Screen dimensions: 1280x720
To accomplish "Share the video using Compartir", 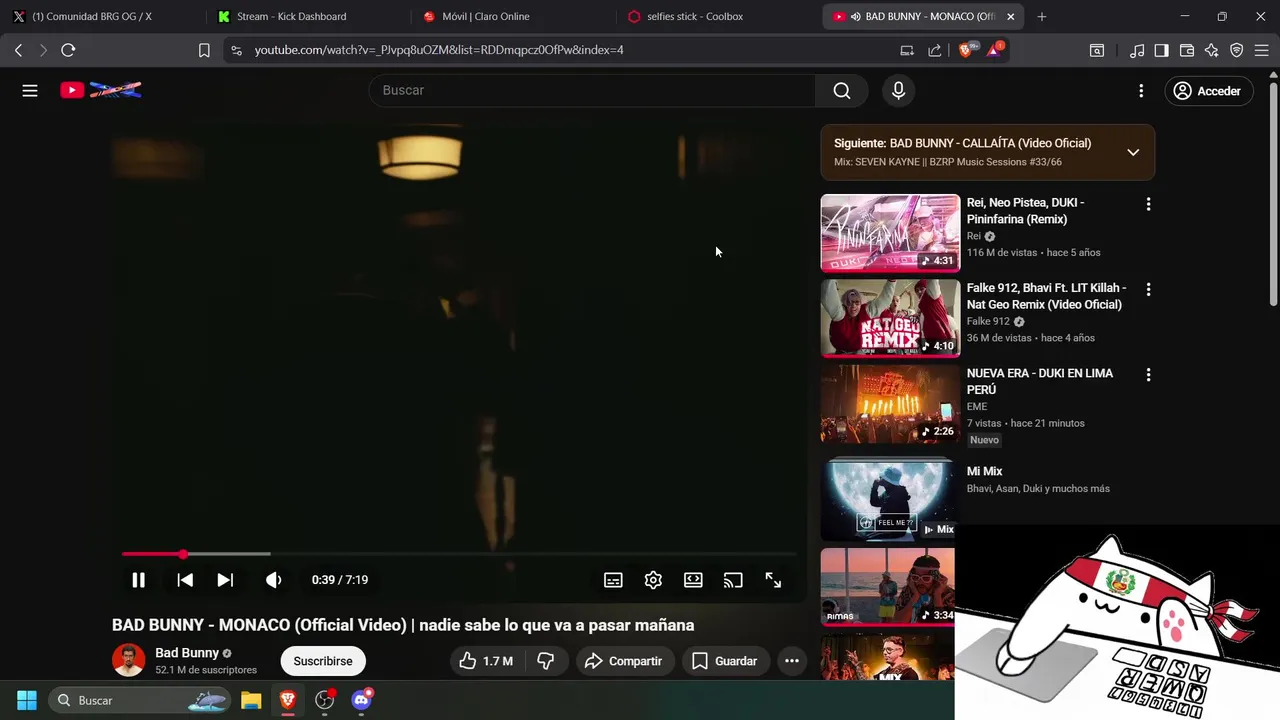I will [624, 661].
